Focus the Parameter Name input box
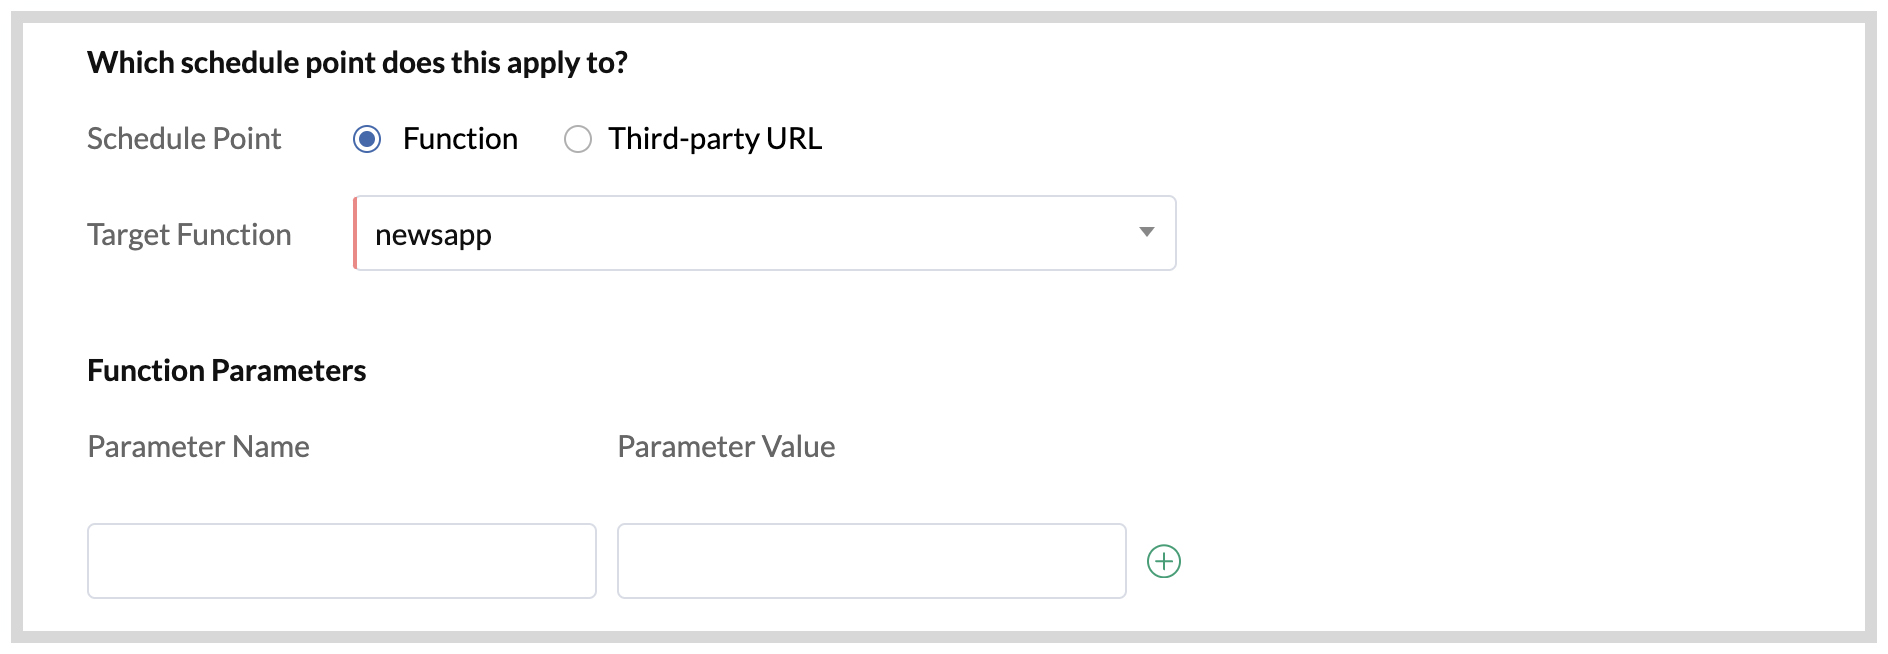1888x654 pixels. tap(342, 561)
